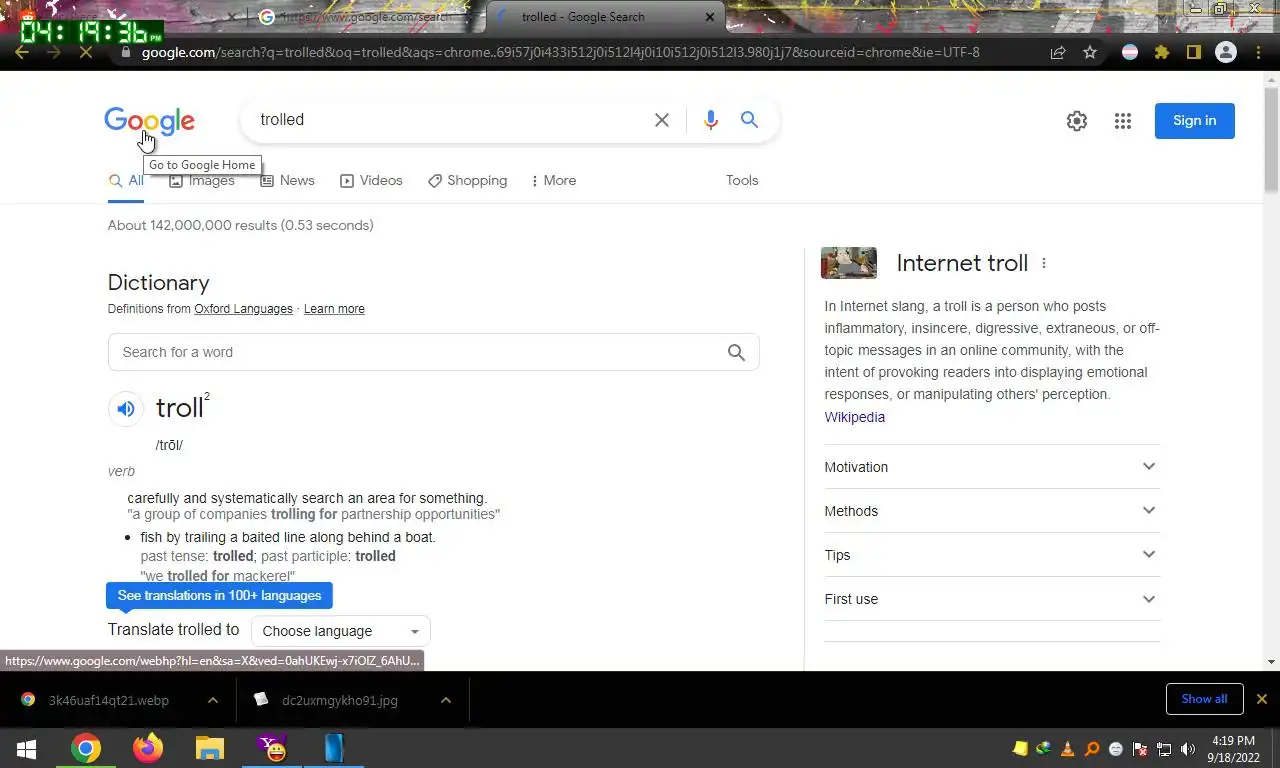Open Google quick settings gear

point(1077,121)
